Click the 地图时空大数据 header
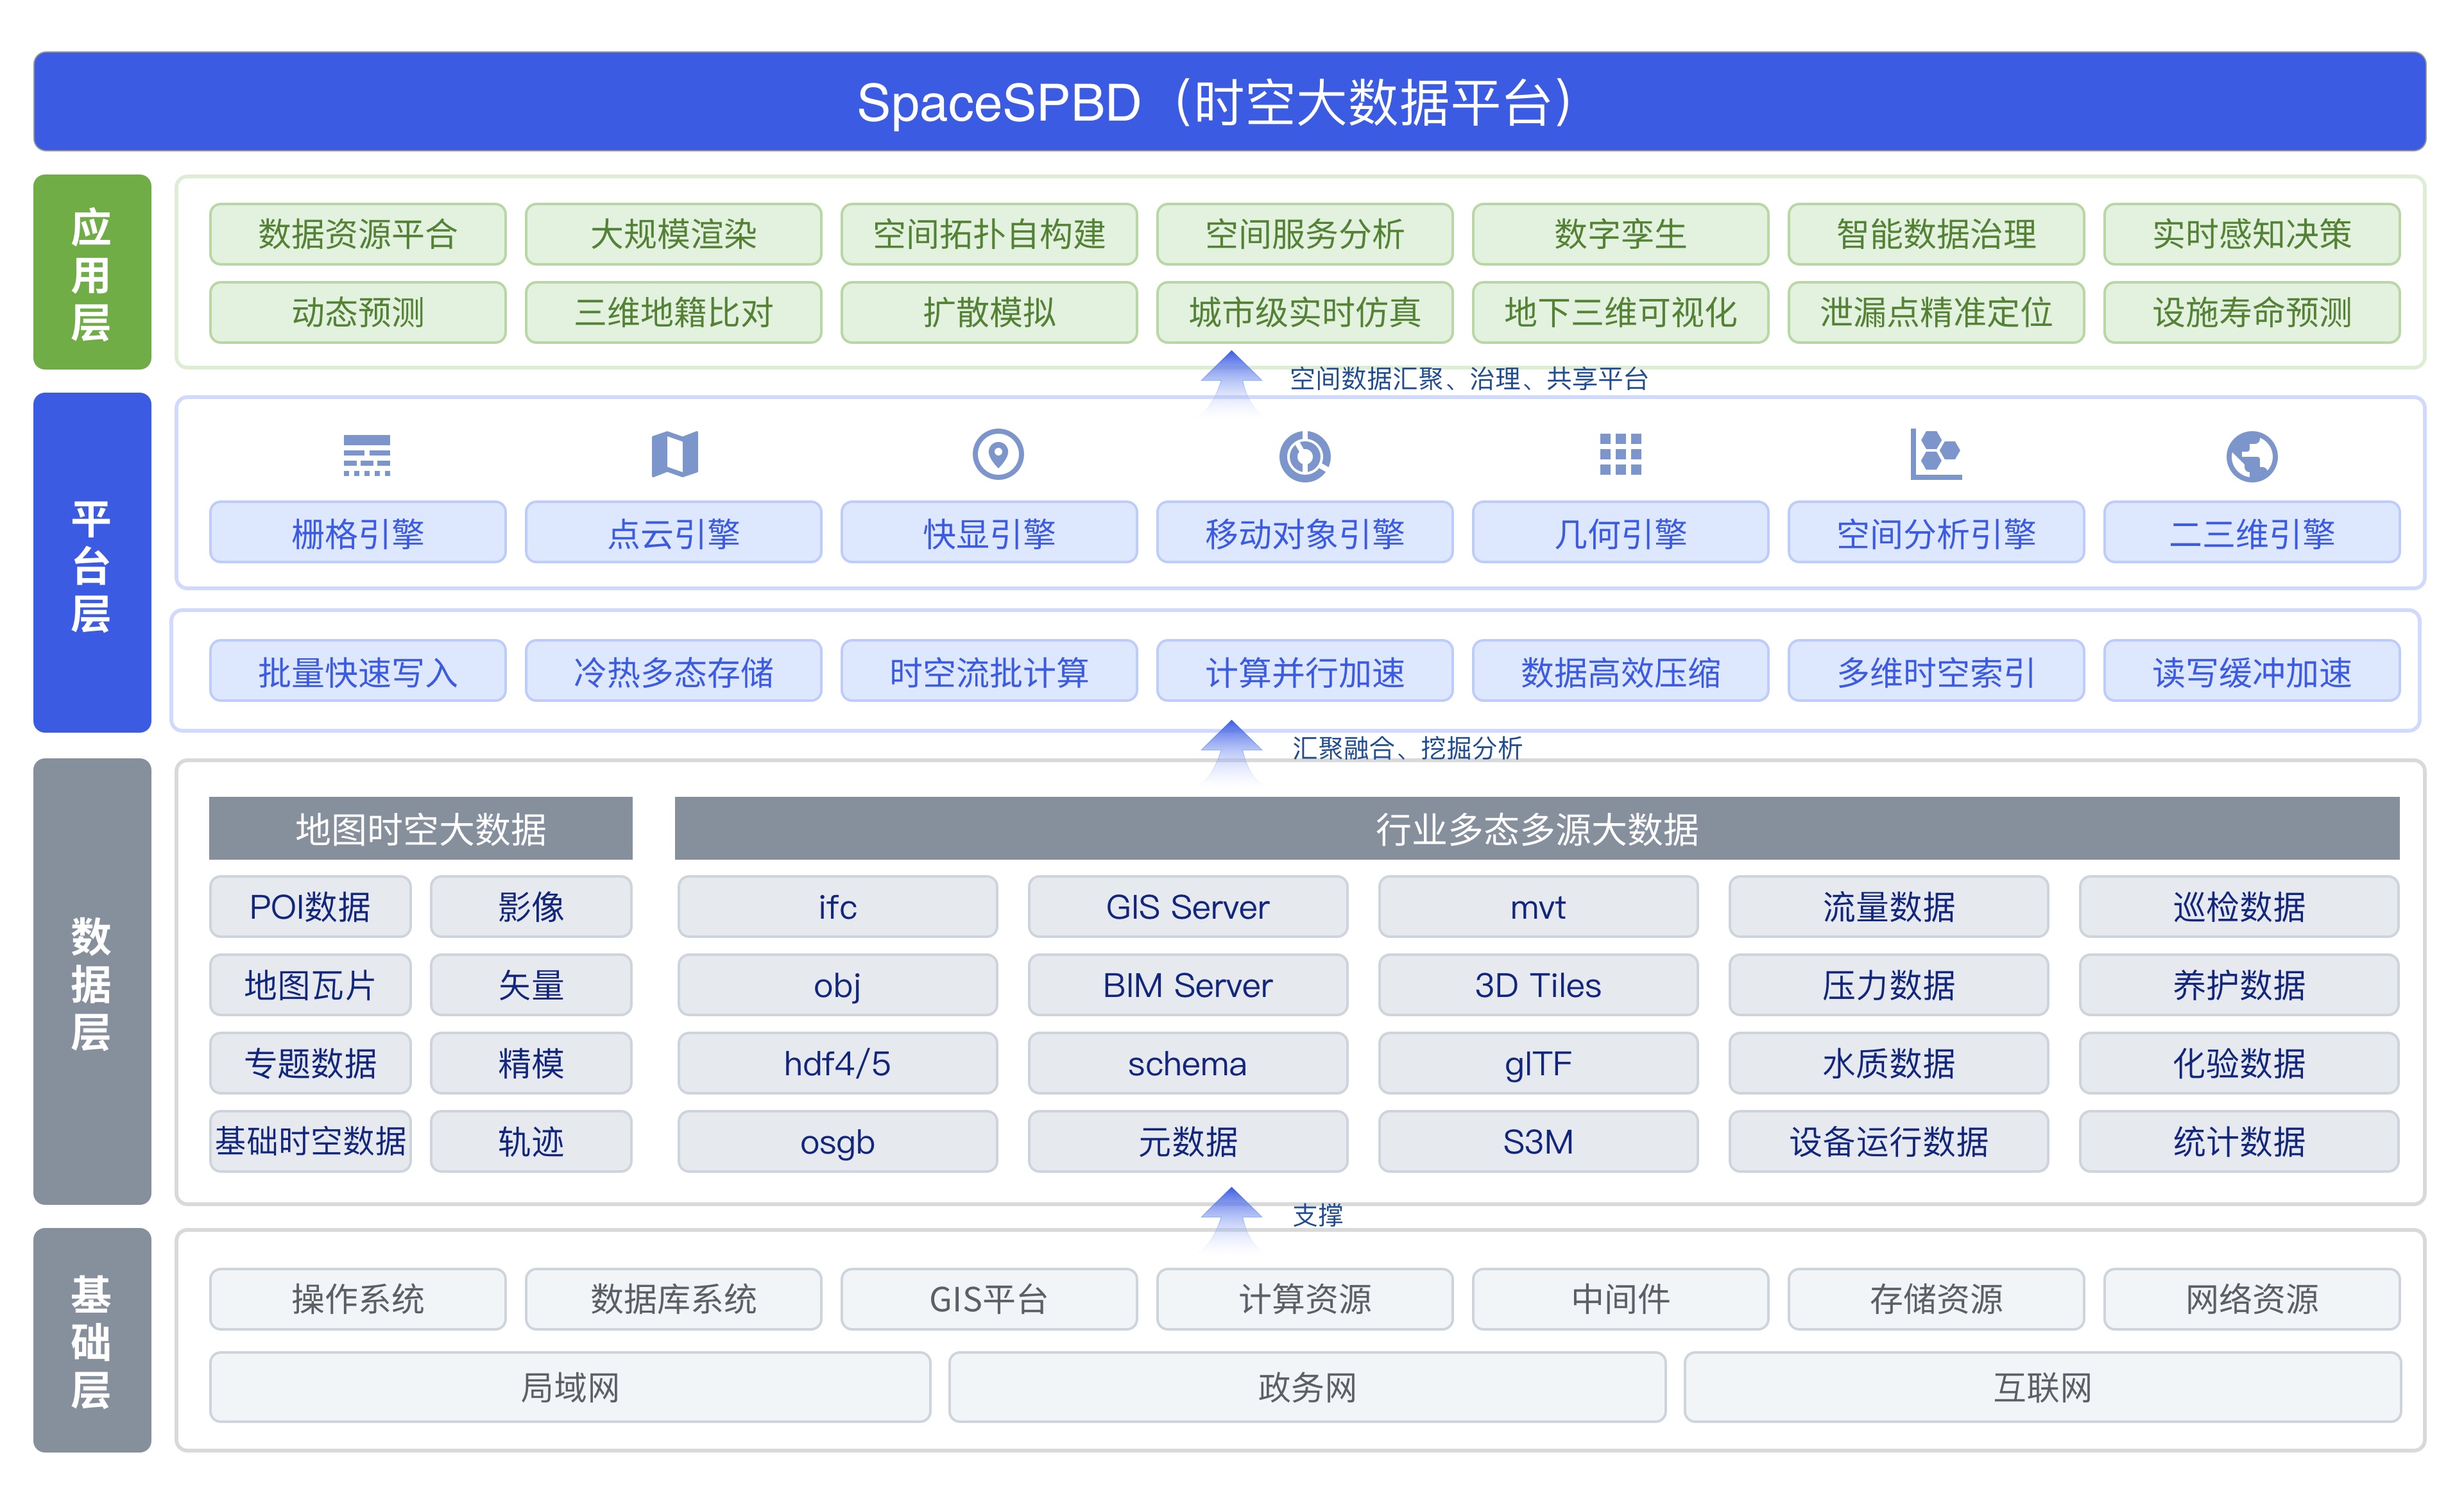Screen dimensions: 2464x1500 coord(420,829)
